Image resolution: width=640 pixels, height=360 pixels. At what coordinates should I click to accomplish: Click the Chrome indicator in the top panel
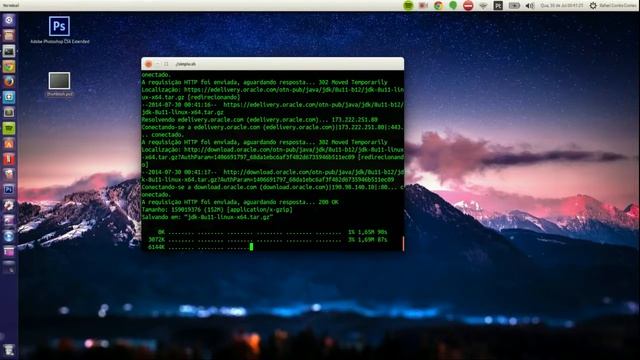438,5
